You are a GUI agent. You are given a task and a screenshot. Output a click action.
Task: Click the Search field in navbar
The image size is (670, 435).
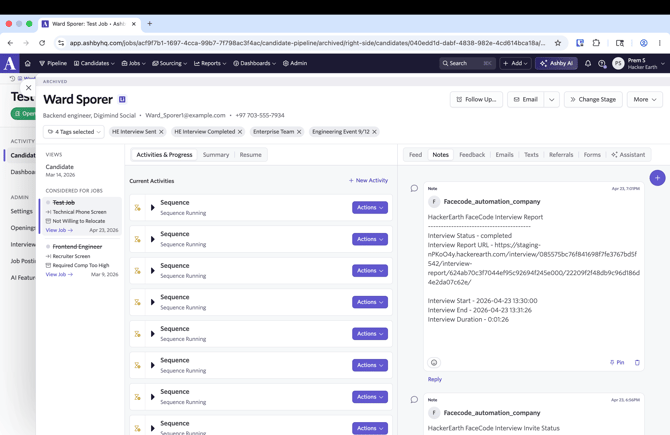[467, 63]
